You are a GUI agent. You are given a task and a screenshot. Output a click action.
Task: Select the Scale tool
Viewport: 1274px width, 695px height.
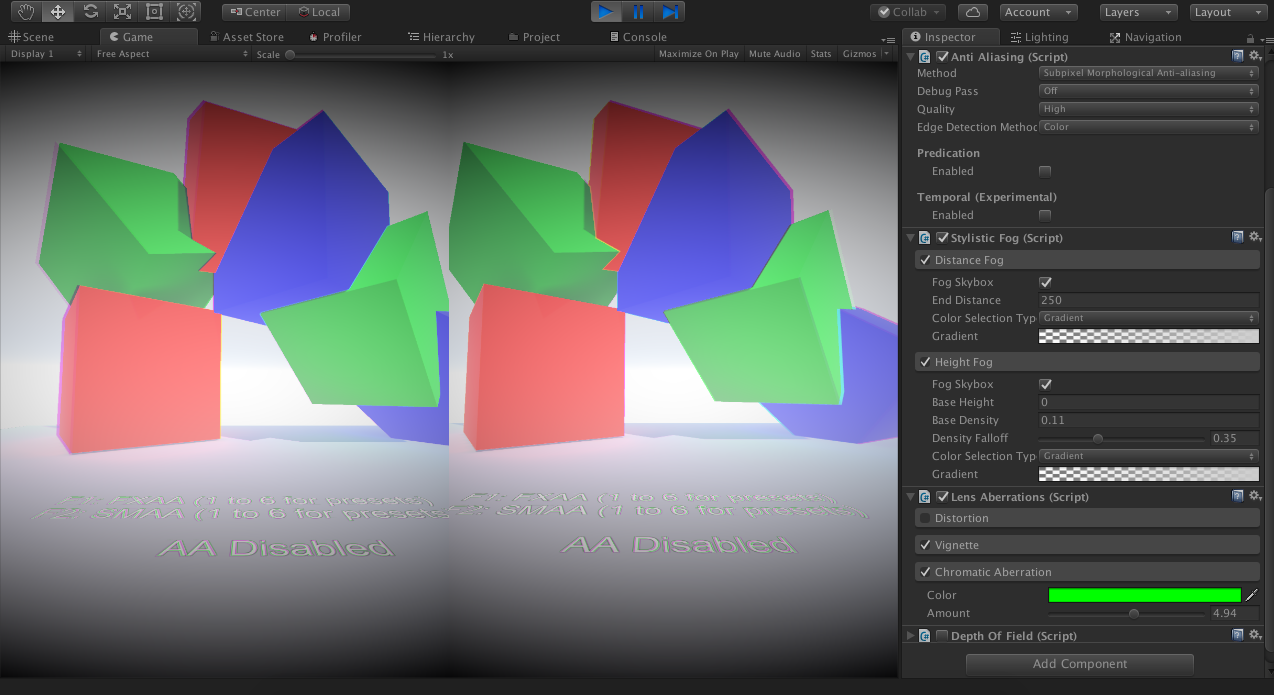pyautogui.click(x=122, y=12)
